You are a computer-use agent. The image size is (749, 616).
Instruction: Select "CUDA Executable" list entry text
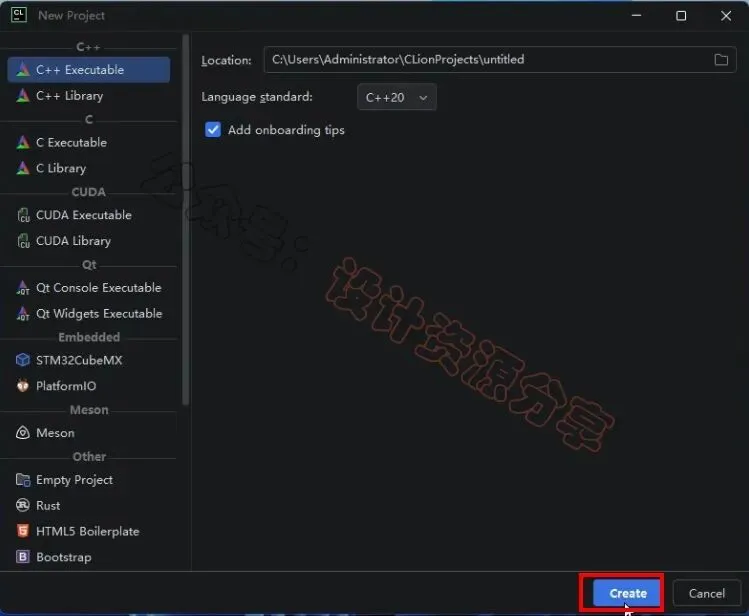click(x=84, y=215)
